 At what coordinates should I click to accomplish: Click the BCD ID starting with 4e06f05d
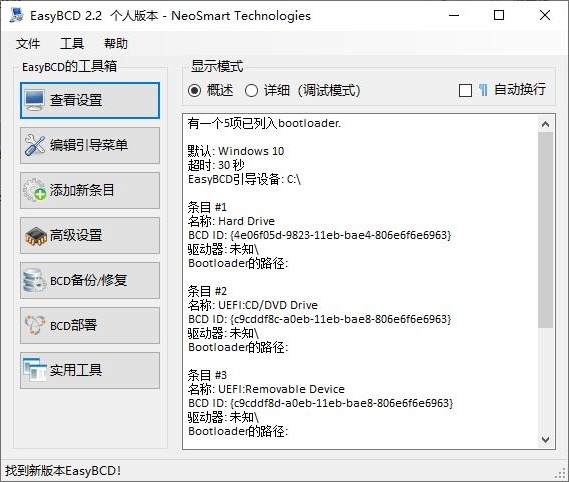319,235
